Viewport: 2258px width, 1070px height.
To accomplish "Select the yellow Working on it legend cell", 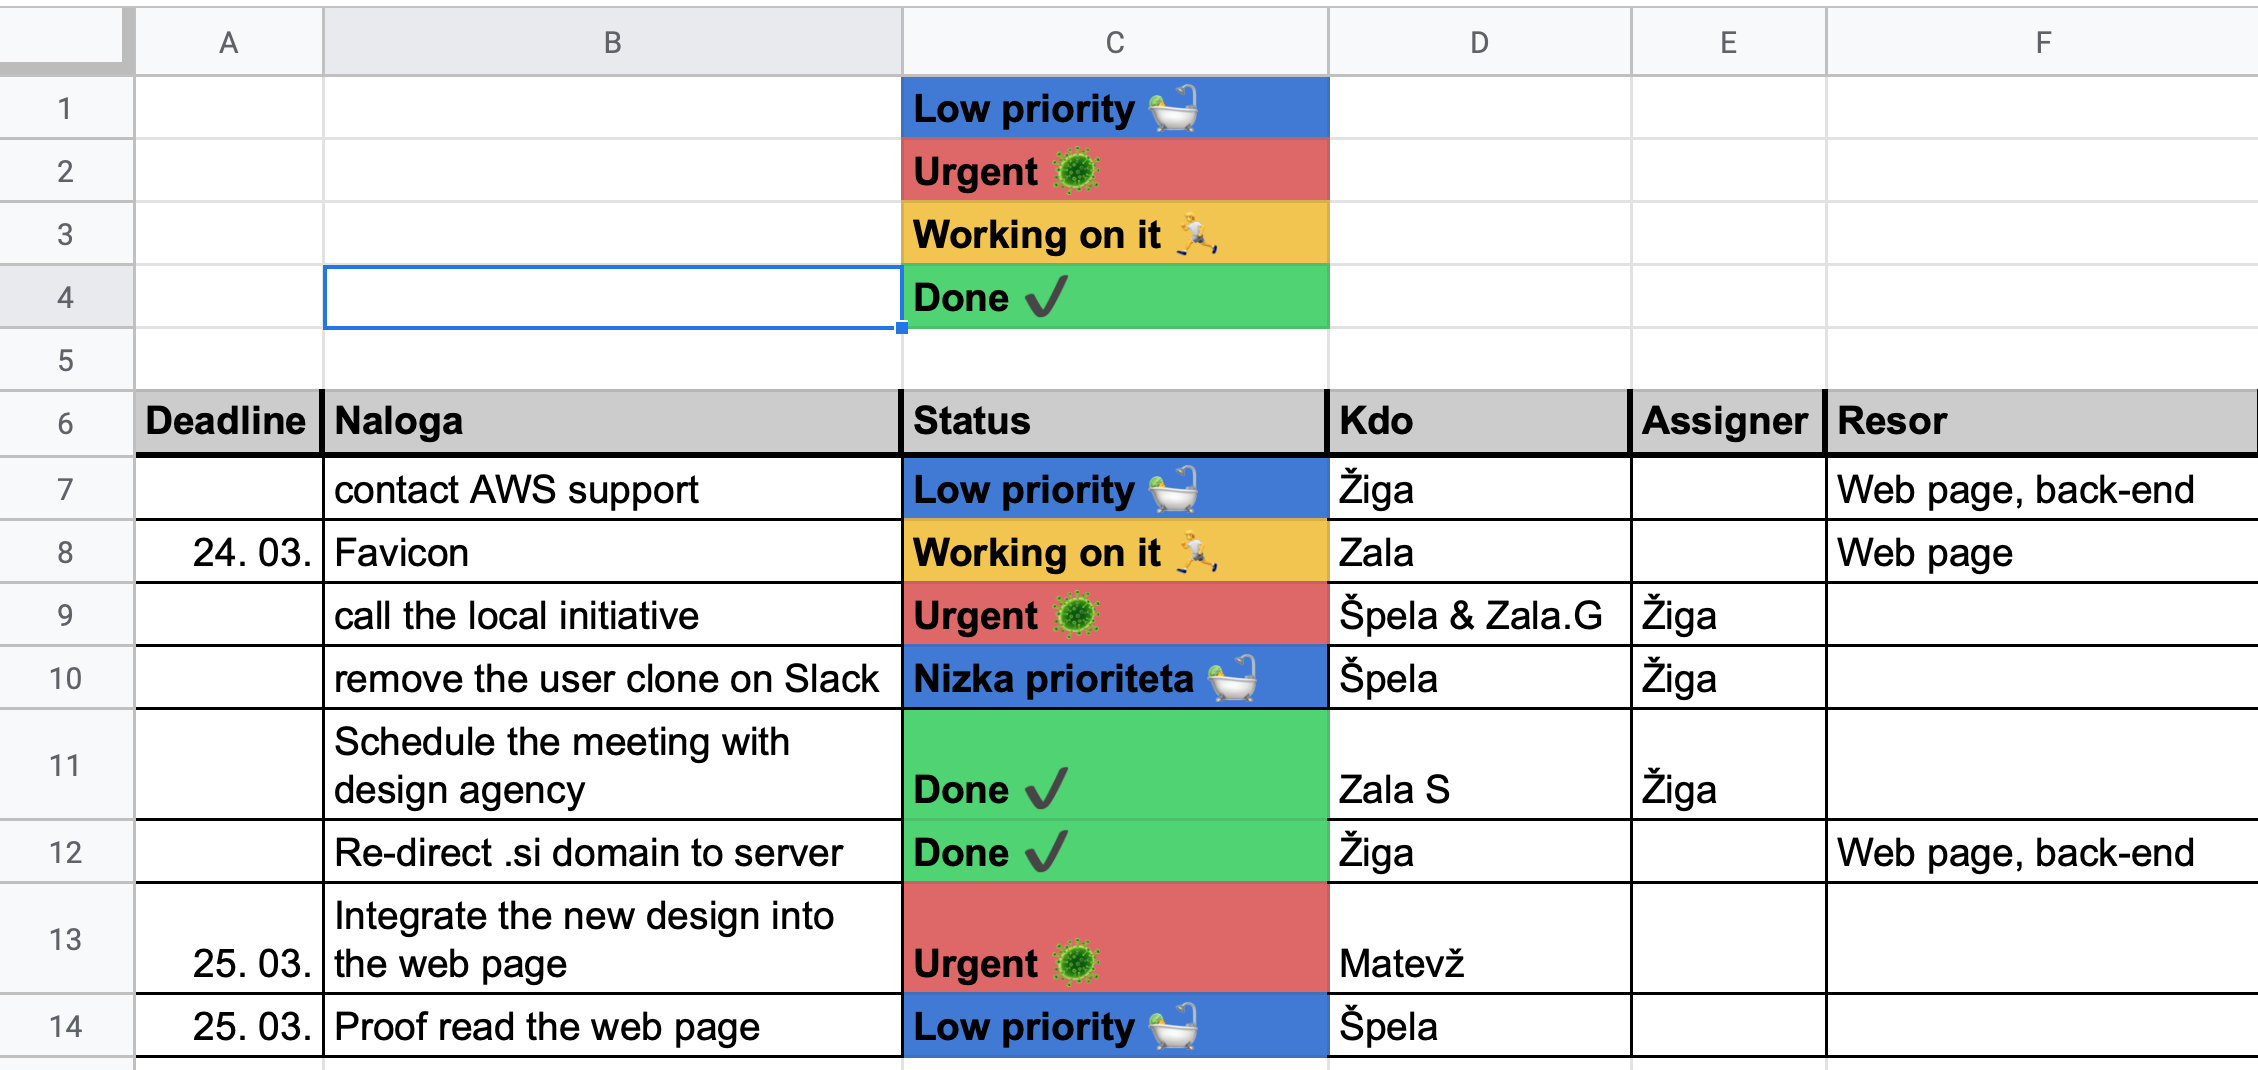I will (1115, 234).
